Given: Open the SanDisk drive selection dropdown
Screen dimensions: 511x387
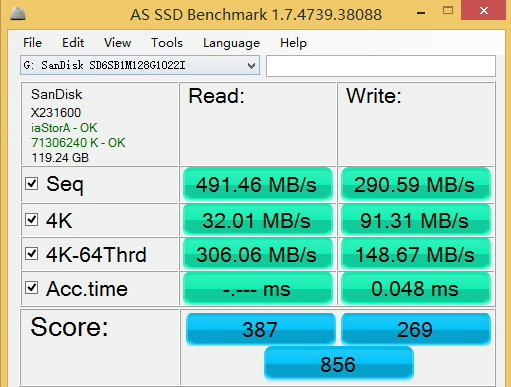Looking at the screenshot, I should (x=140, y=65).
